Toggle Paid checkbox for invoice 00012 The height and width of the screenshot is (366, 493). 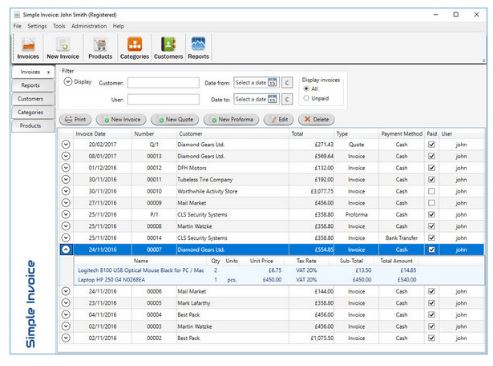[431, 168]
